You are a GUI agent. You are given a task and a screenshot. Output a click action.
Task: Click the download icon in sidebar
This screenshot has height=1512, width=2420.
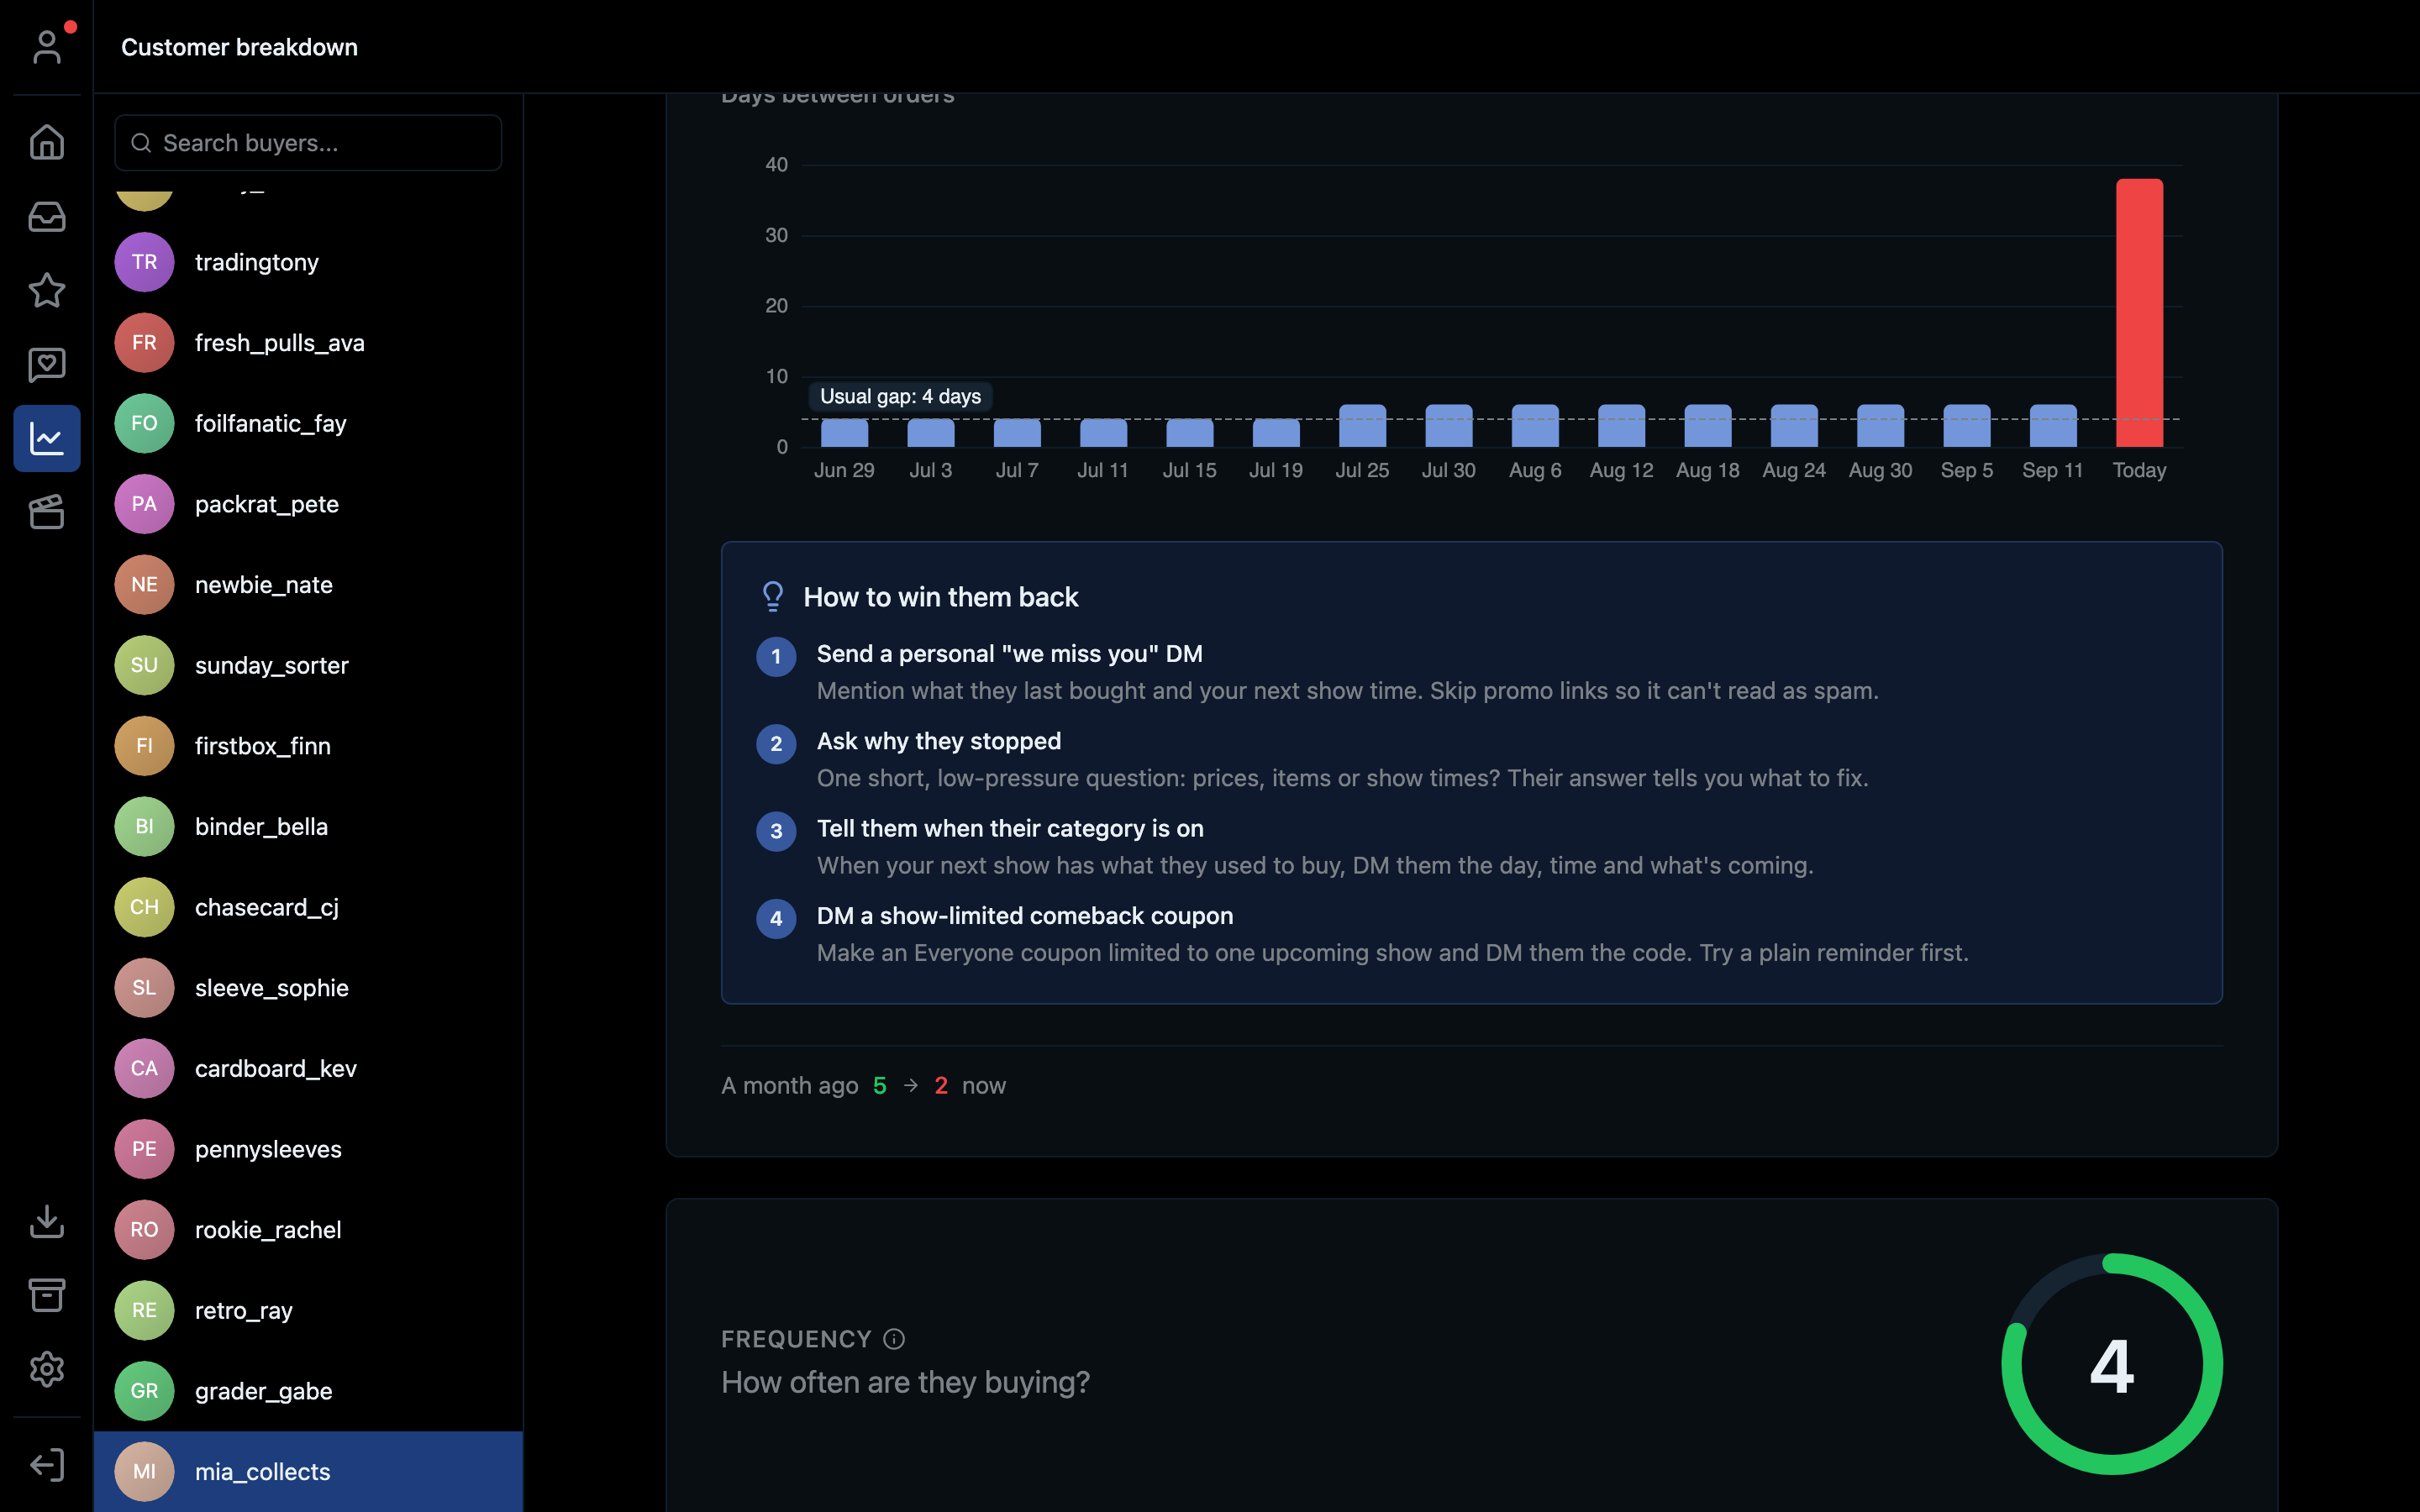[47, 1221]
